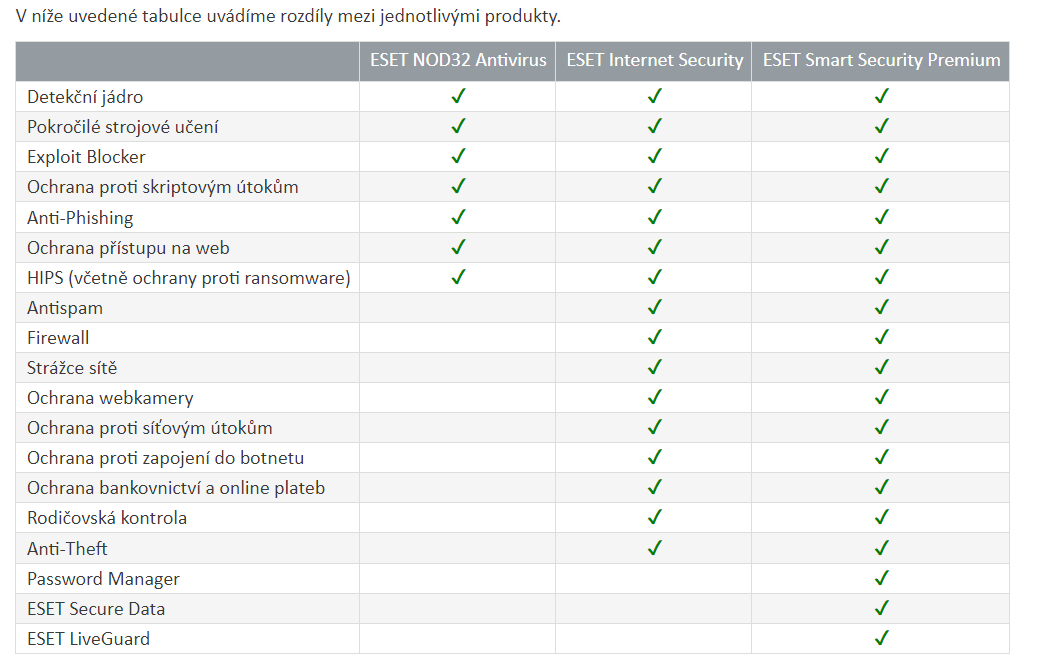This screenshot has height=659, width=1060.
Task: Select the ESET Internet Security column header
Action: click(x=654, y=61)
